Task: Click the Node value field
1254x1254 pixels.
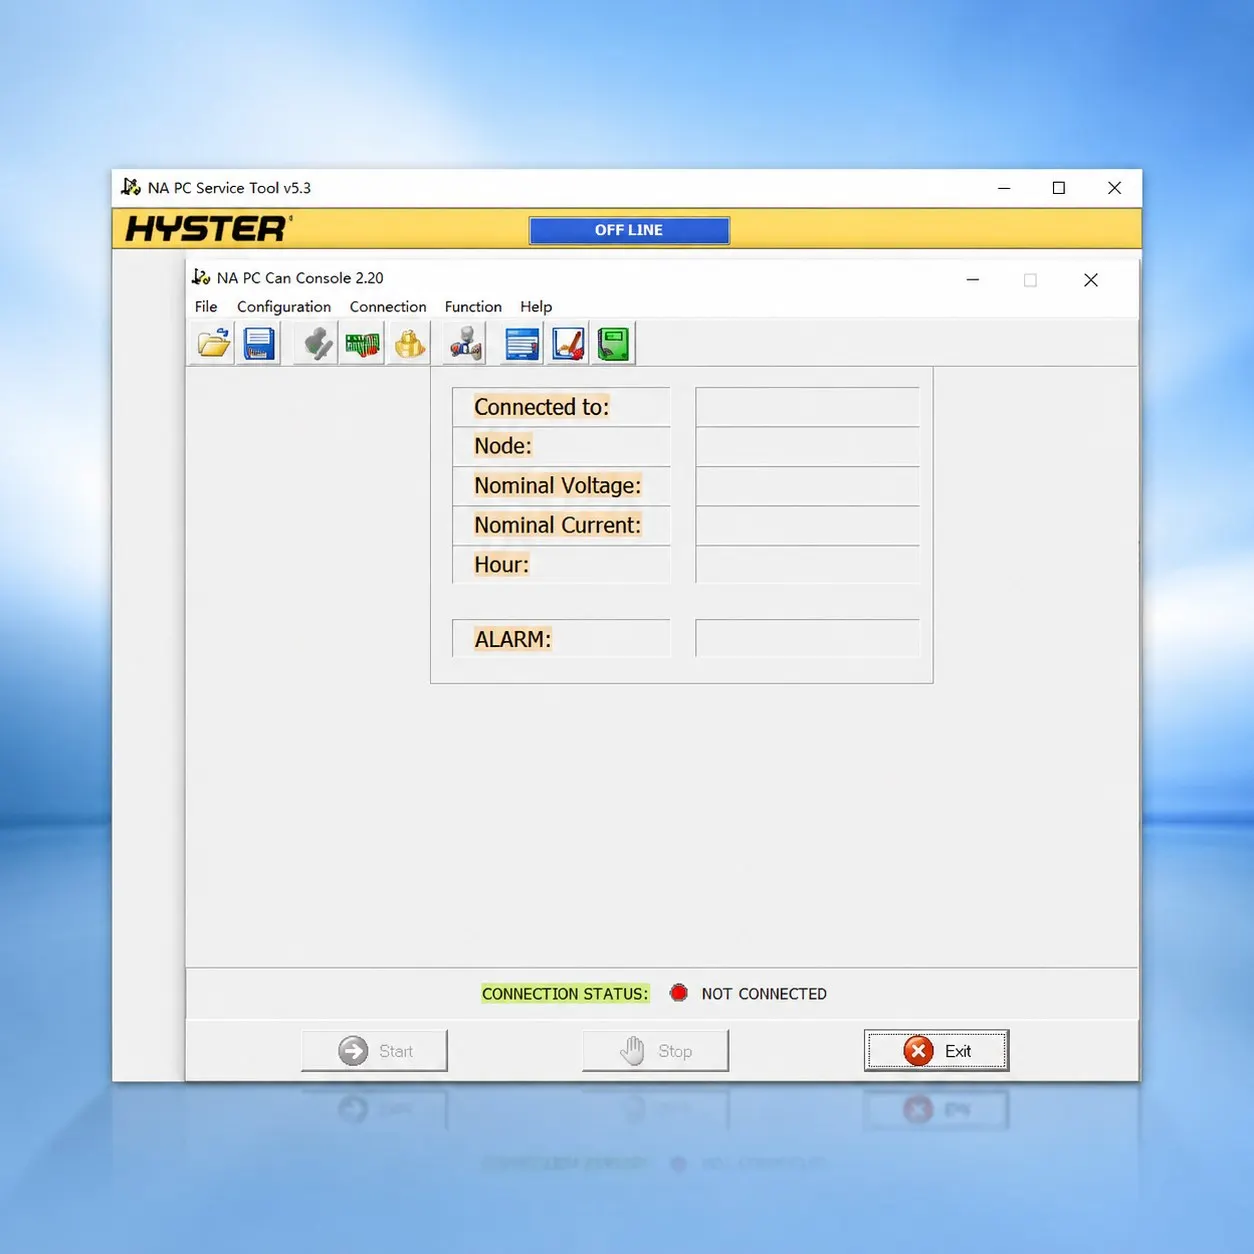Action: [807, 446]
